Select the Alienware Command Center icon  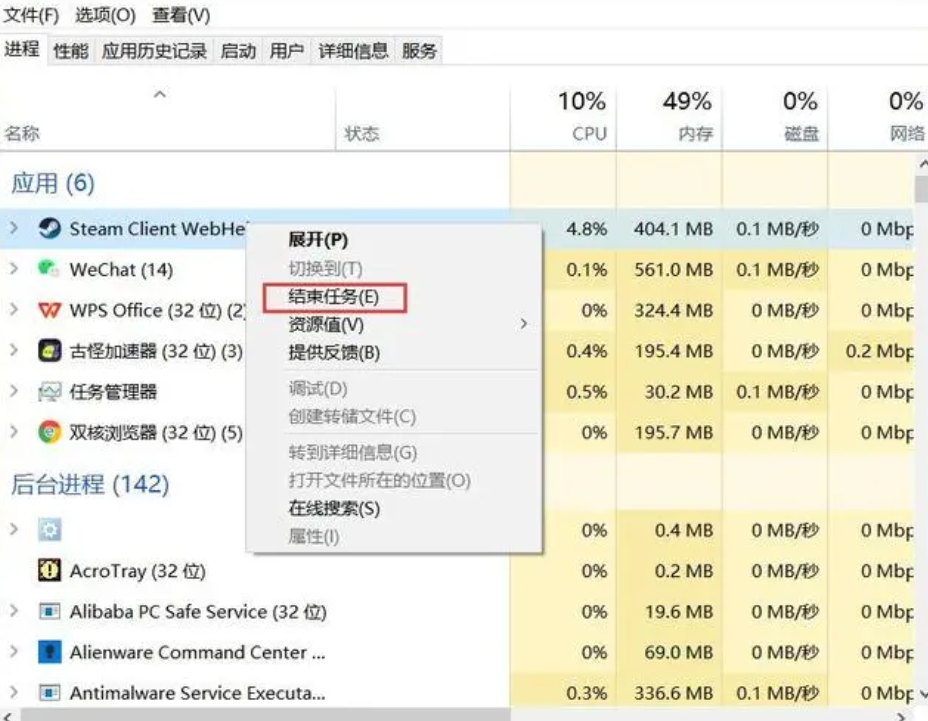coord(50,652)
